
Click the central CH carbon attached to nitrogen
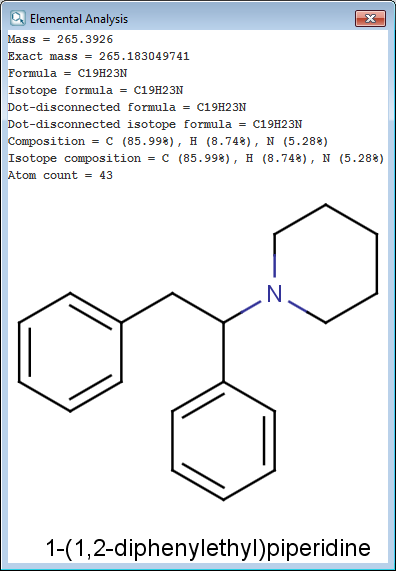(223, 323)
